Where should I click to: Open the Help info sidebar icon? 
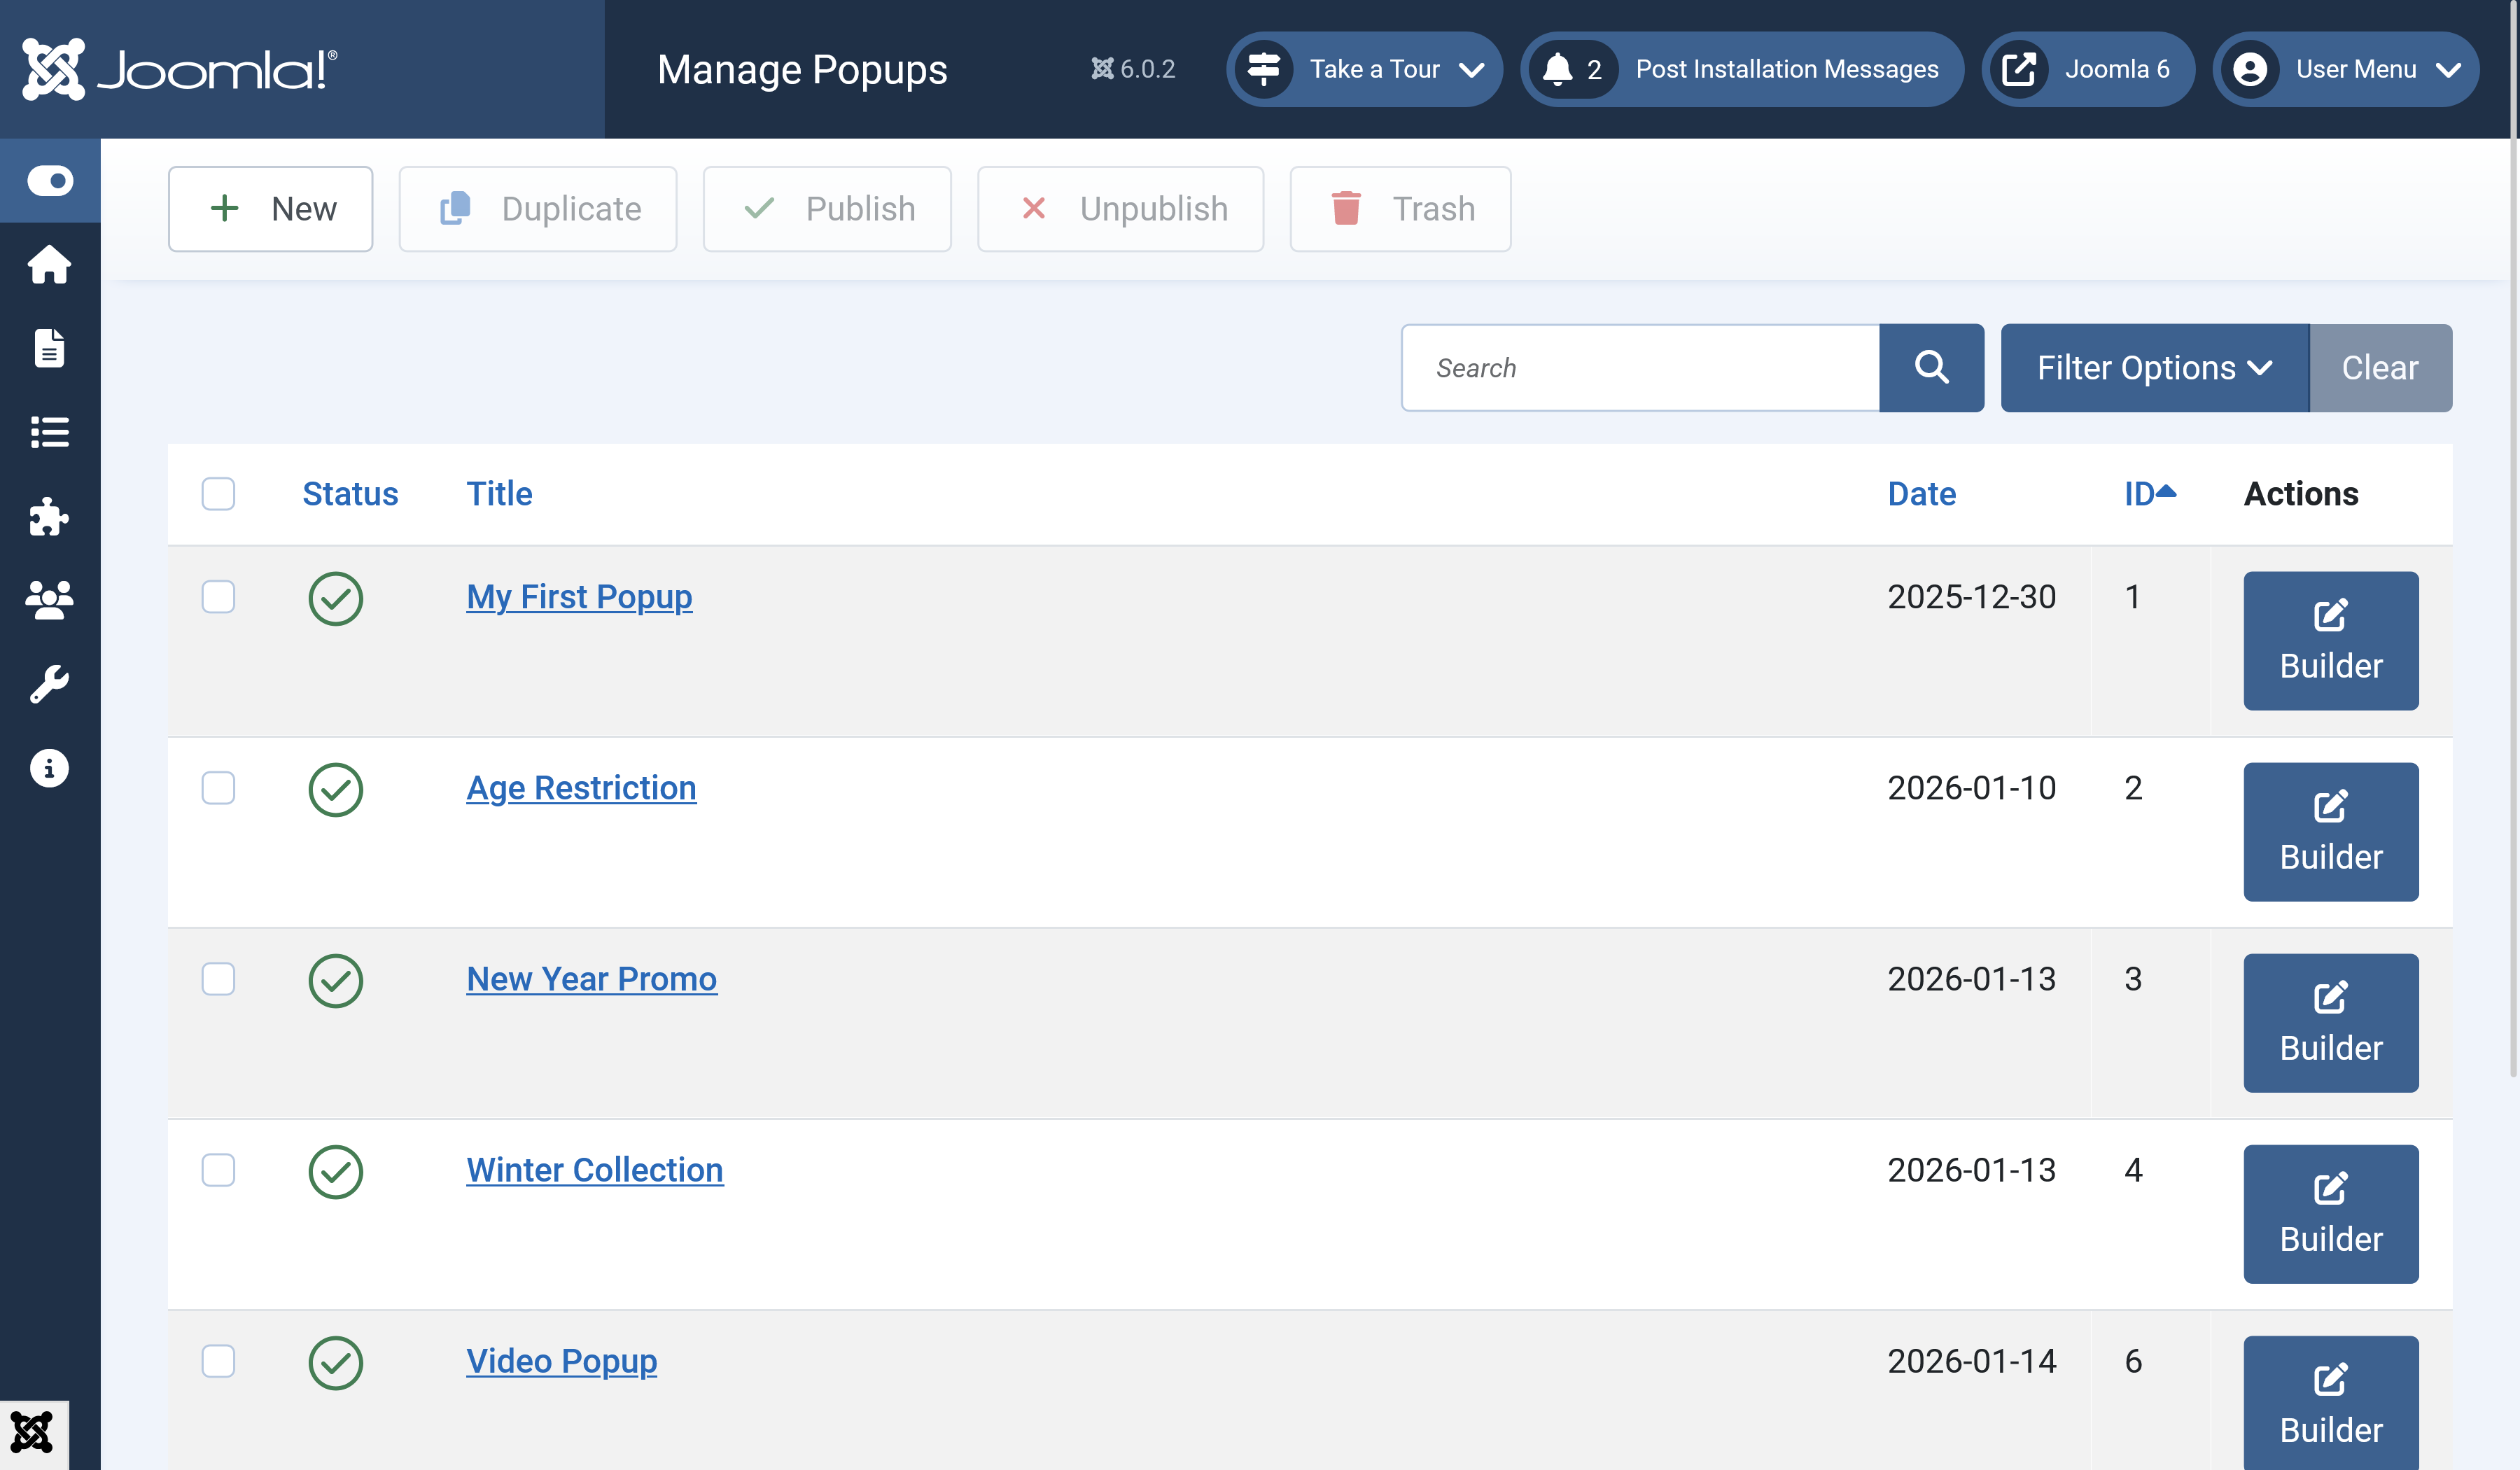(50, 768)
